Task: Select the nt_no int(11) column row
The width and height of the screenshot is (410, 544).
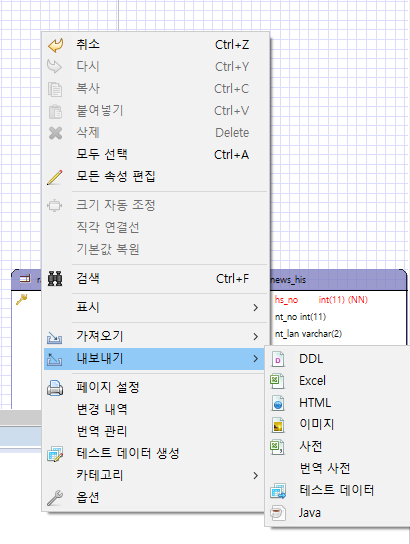Action: pos(300,317)
